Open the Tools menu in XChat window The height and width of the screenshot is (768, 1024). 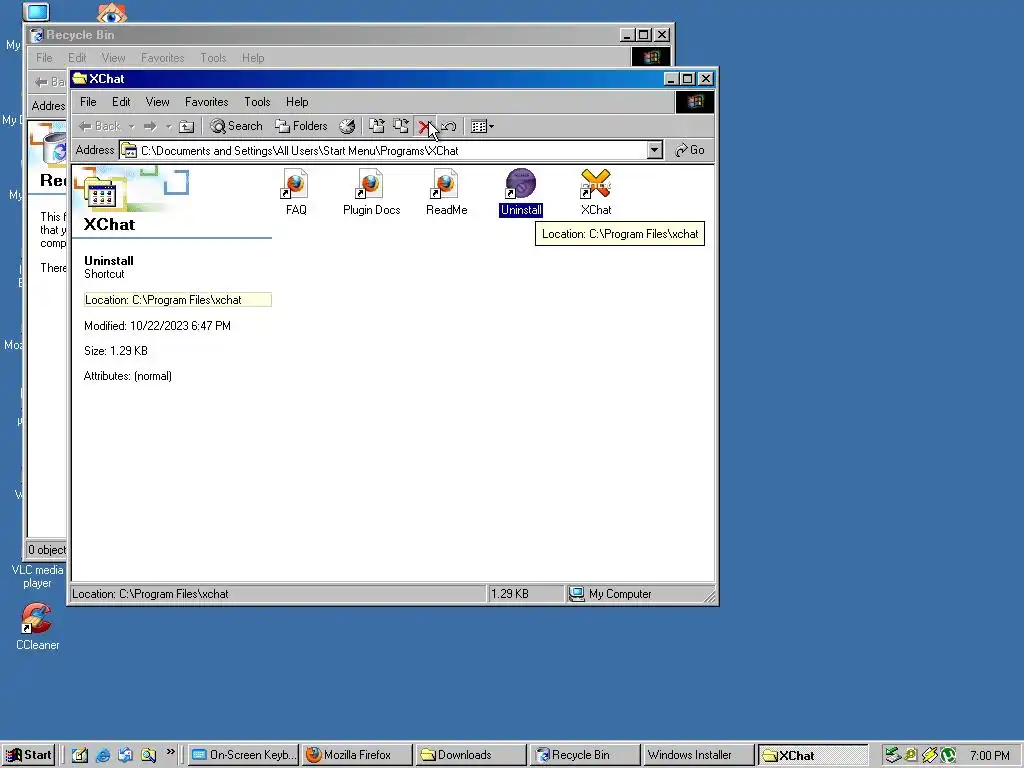click(257, 102)
